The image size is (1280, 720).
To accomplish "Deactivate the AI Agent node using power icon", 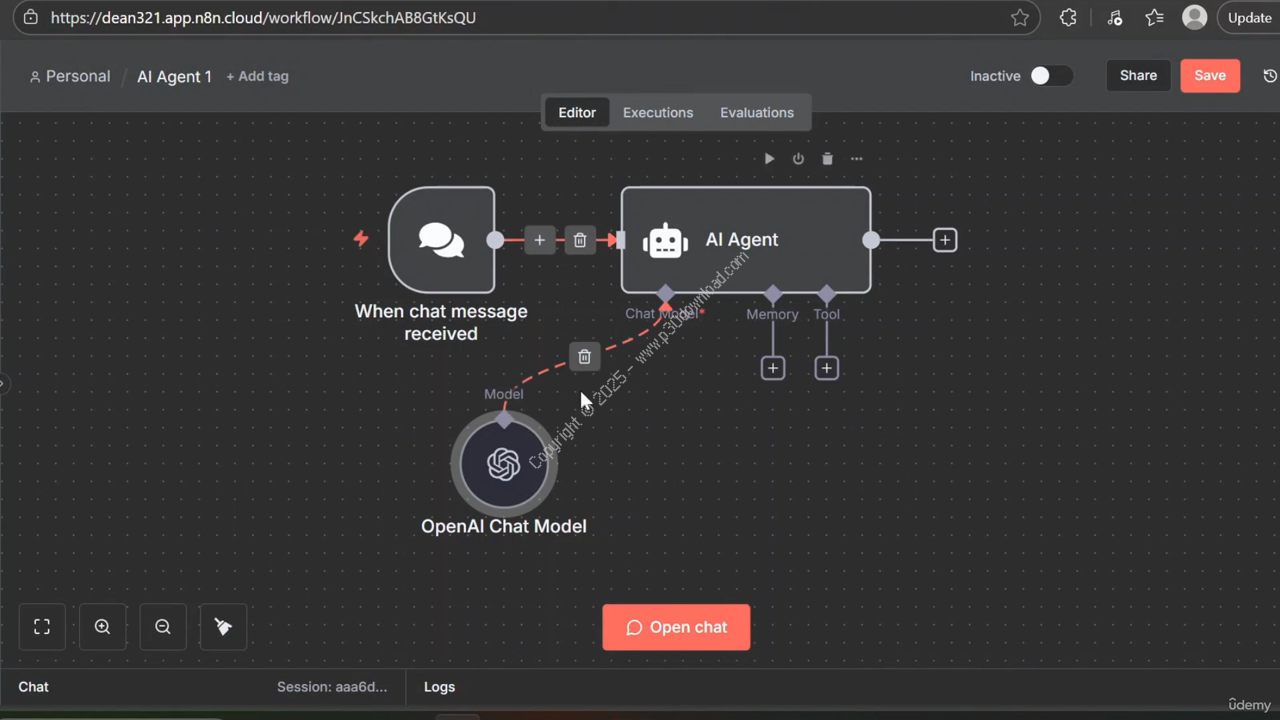I will pyautogui.click(x=798, y=159).
